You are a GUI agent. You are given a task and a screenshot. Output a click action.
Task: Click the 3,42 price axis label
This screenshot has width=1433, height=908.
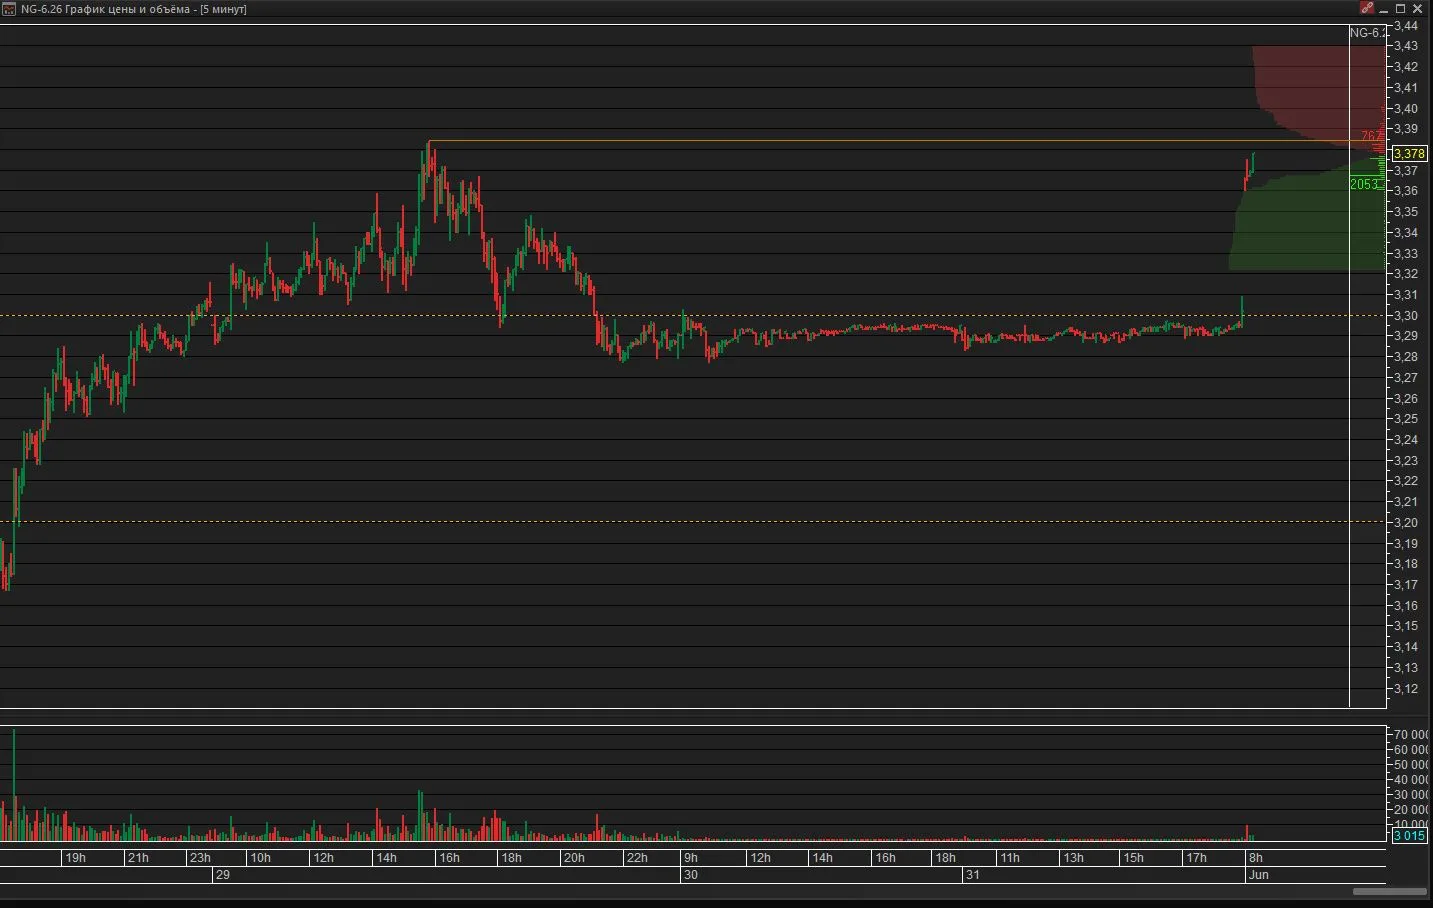click(x=1406, y=67)
